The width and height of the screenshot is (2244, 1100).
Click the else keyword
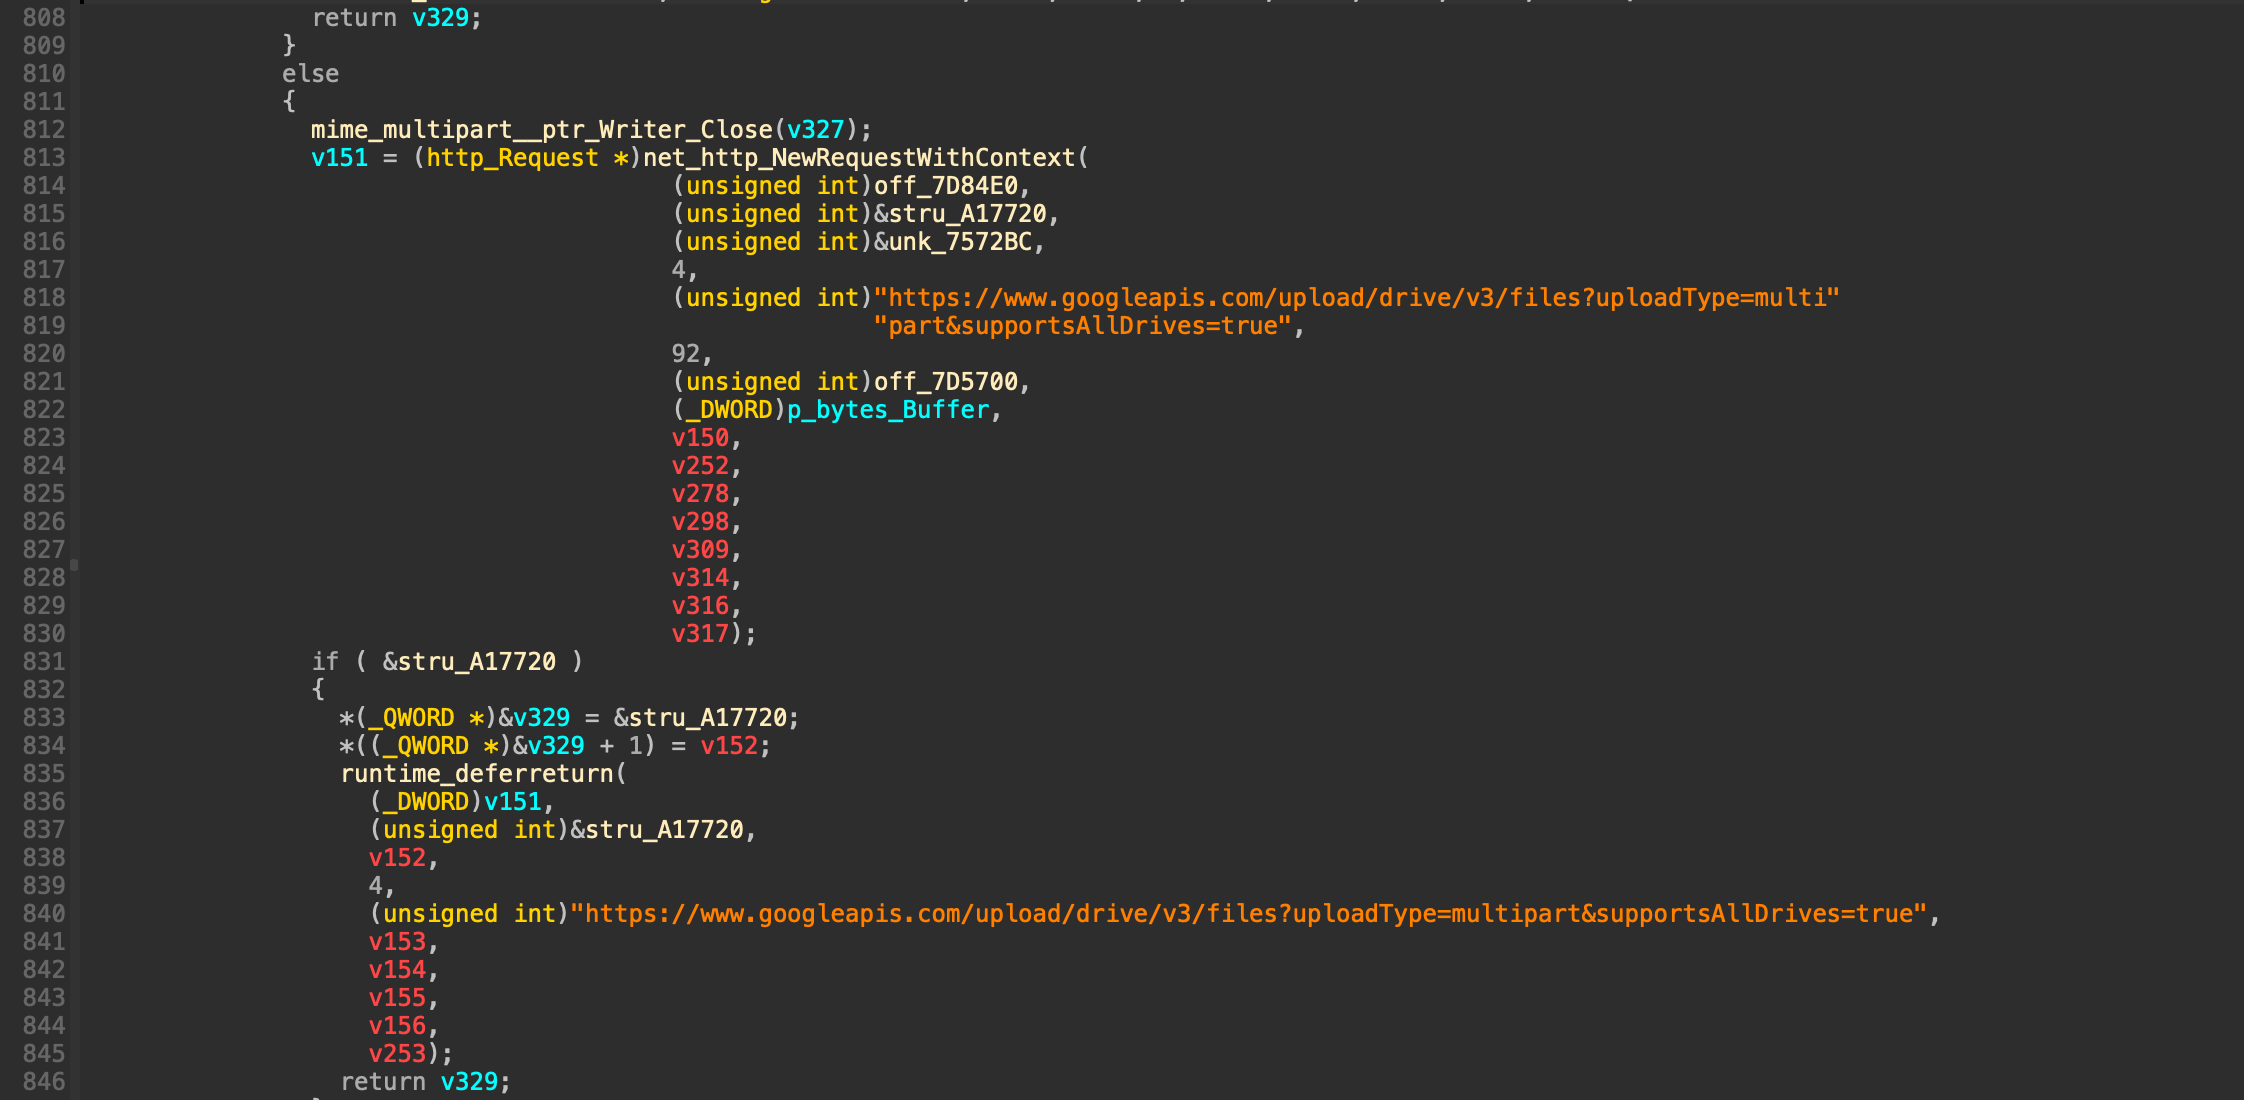coord(310,73)
